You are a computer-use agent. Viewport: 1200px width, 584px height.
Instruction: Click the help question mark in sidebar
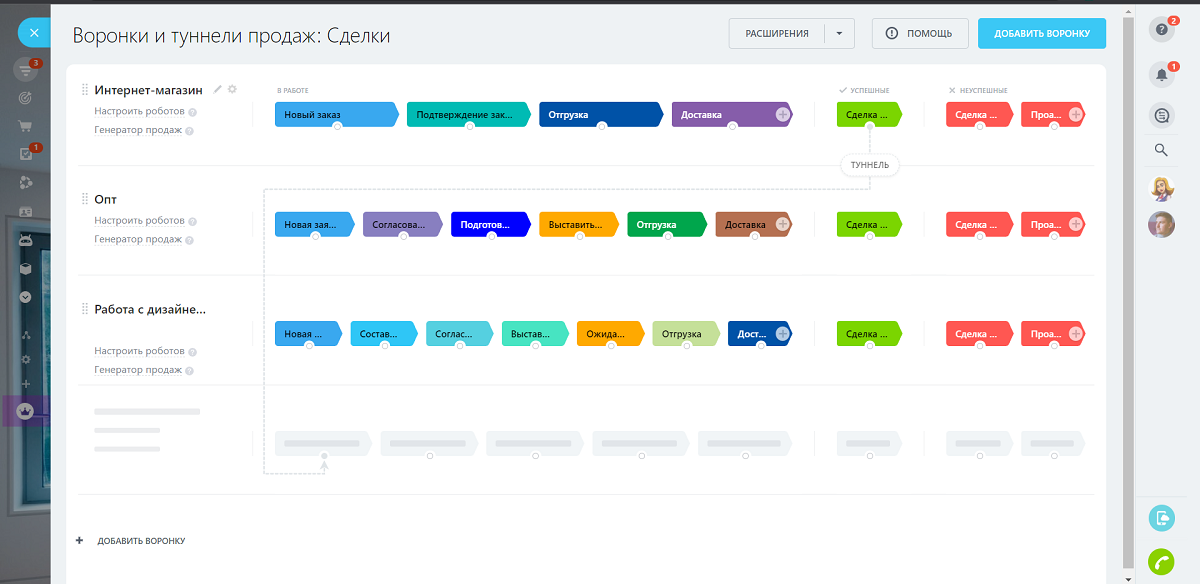point(1161,29)
